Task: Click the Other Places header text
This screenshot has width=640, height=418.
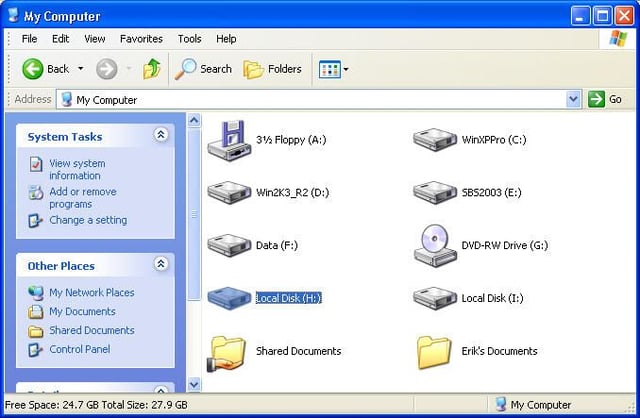Action: click(61, 266)
